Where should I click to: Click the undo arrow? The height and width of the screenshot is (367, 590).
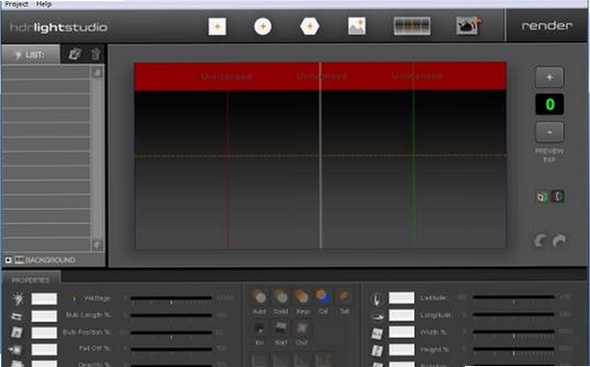pyautogui.click(x=540, y=241)
